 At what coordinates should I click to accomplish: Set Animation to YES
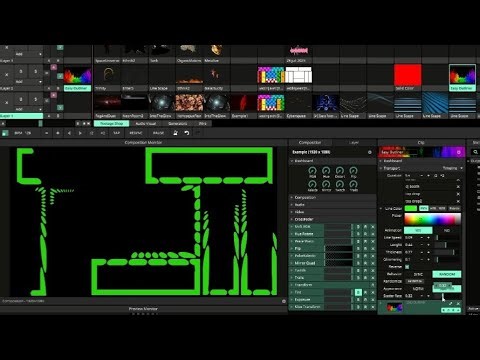point(418,230)
